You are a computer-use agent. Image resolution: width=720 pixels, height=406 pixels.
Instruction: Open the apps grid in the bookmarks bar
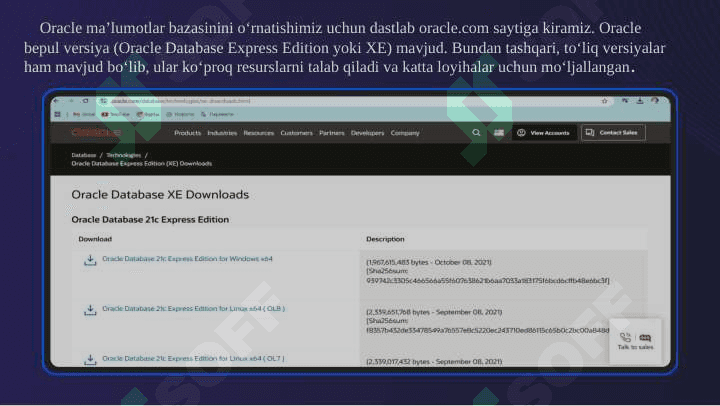[x=57, y=114]
